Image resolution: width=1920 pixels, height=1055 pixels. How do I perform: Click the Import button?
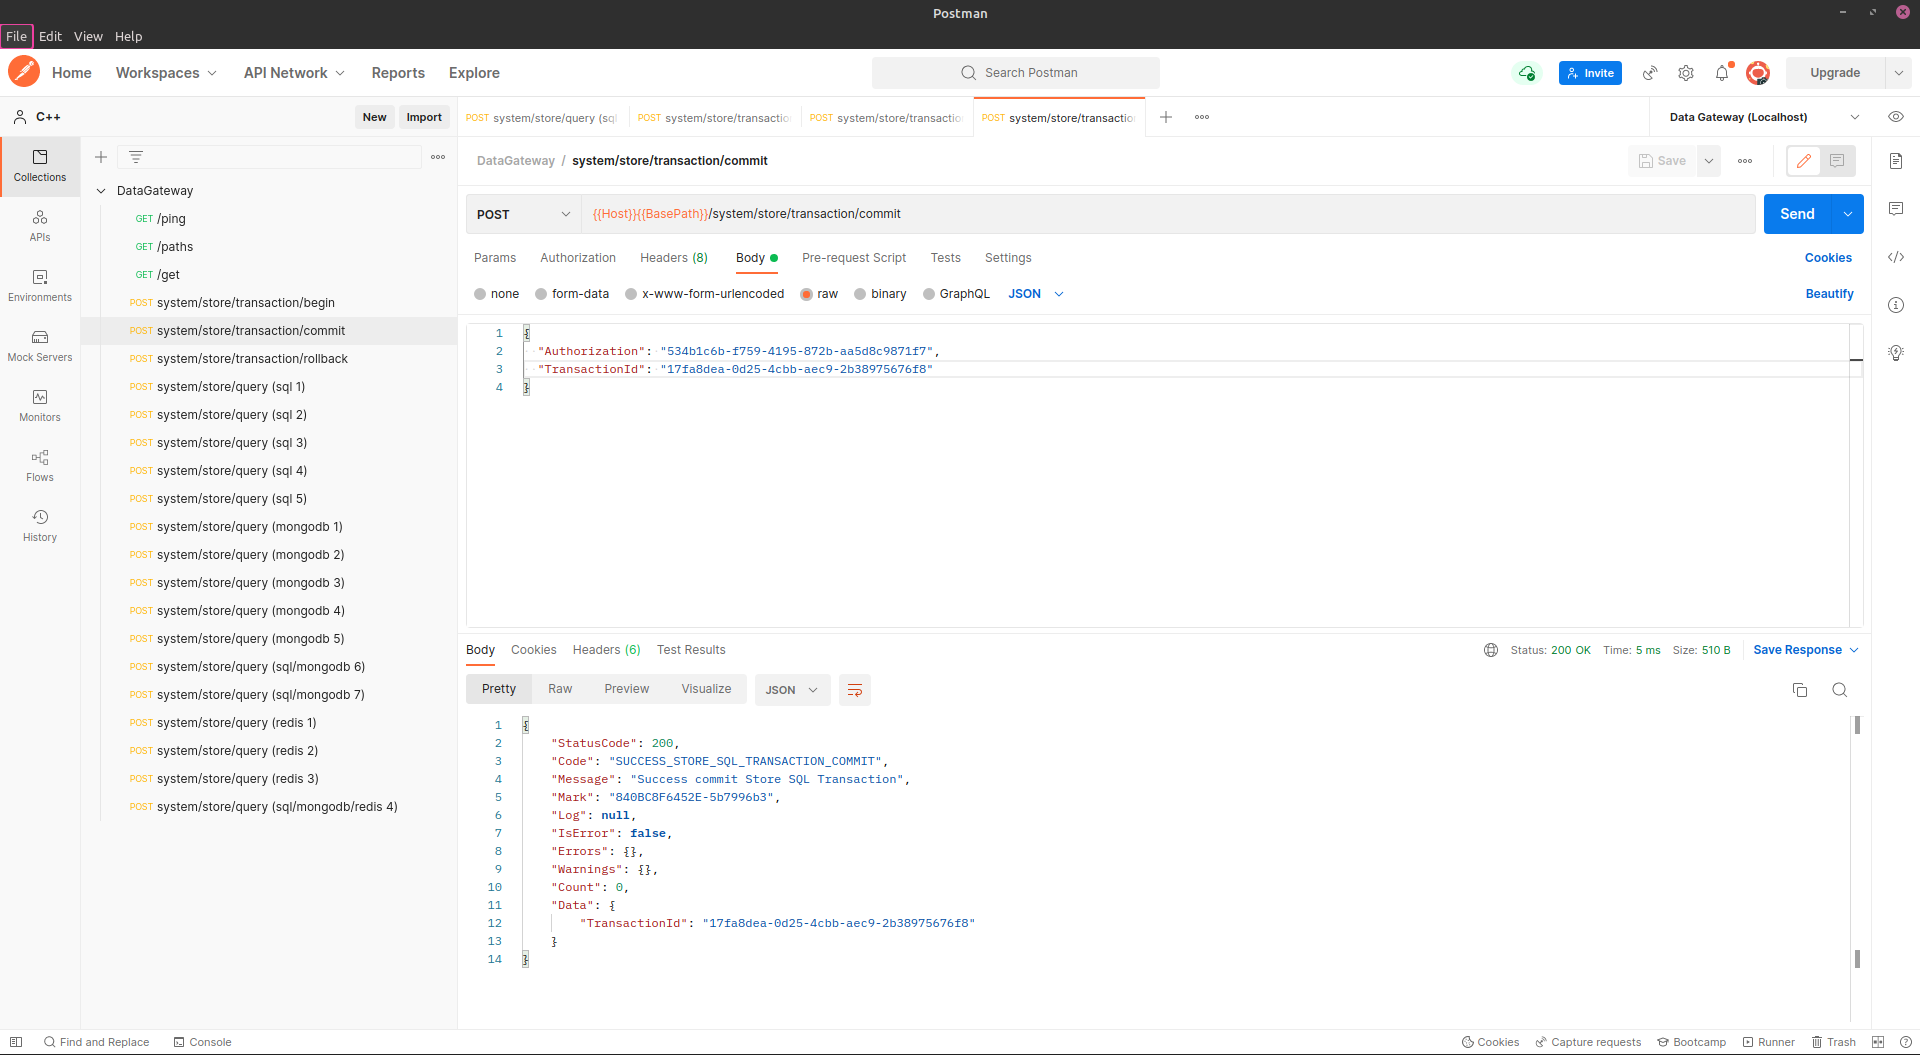pyautogui.click(x=424, y=117)
